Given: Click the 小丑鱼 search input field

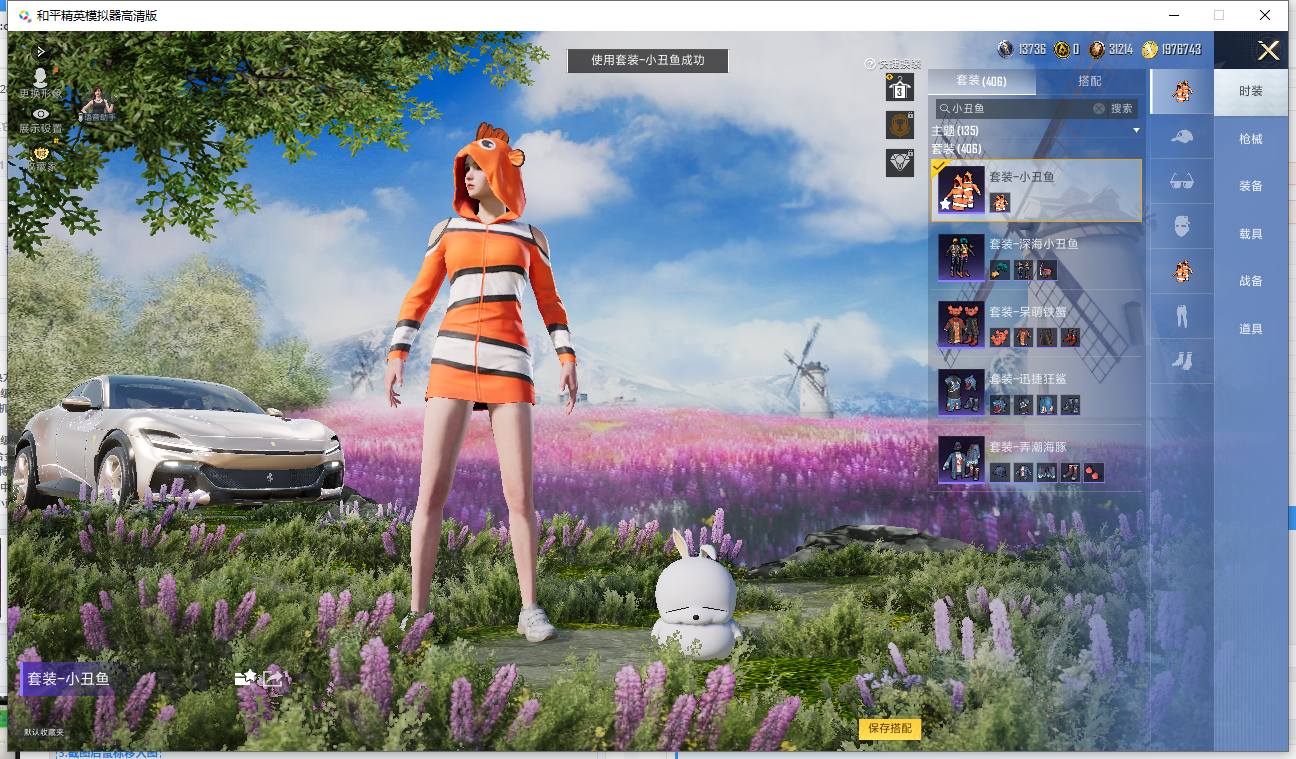Looking at the screenshot, I should coord(1015,108).
